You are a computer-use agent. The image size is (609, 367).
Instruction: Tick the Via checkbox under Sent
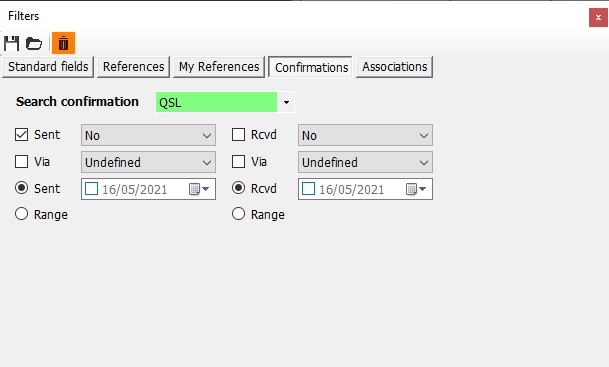point(21,162)
